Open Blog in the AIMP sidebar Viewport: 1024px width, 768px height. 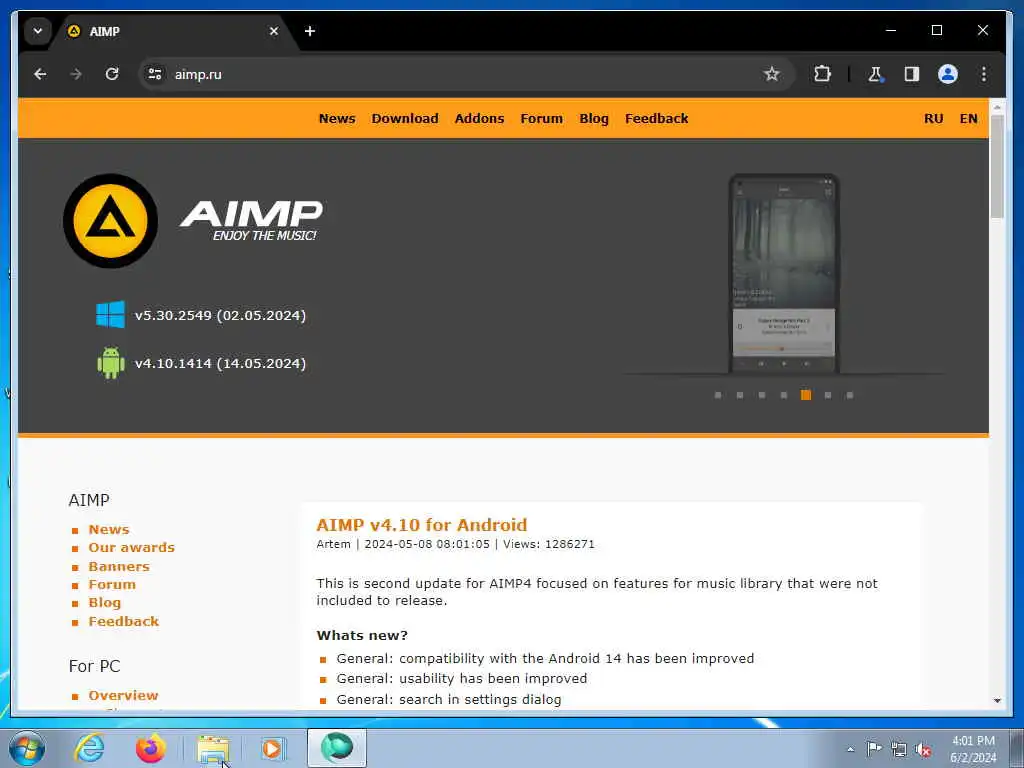[x=104, y=603]
